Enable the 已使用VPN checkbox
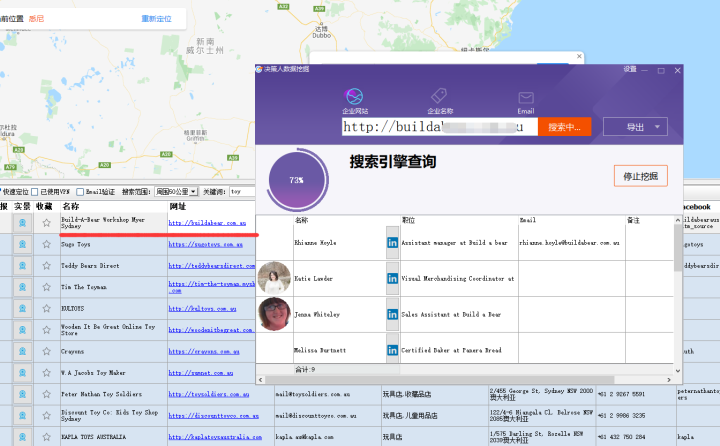Viewport: 720px width, 446px height. coord(34,192)
